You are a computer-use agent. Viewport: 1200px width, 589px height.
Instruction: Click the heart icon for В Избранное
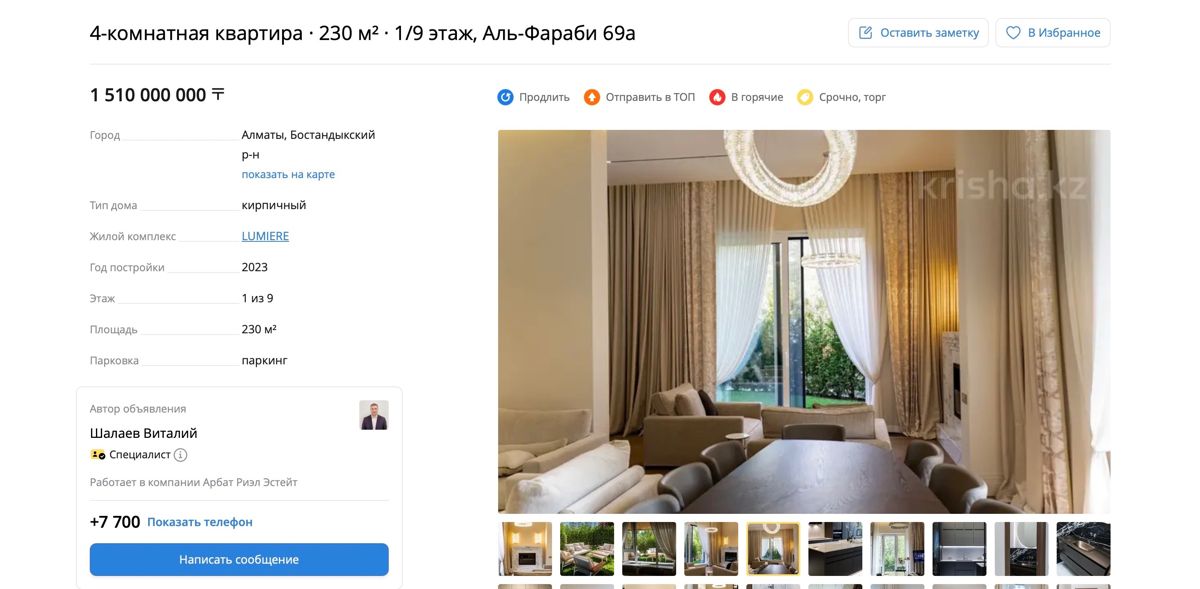pos(1013,33)
